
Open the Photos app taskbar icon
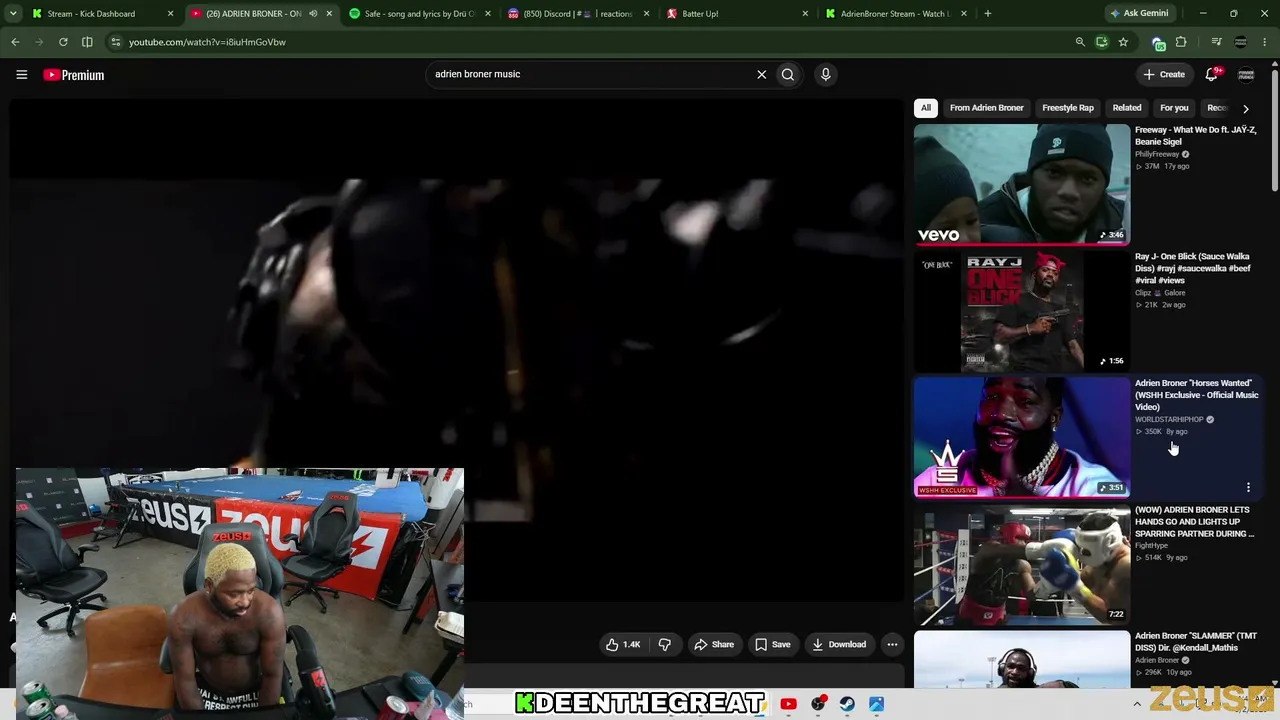click(876, 704)
